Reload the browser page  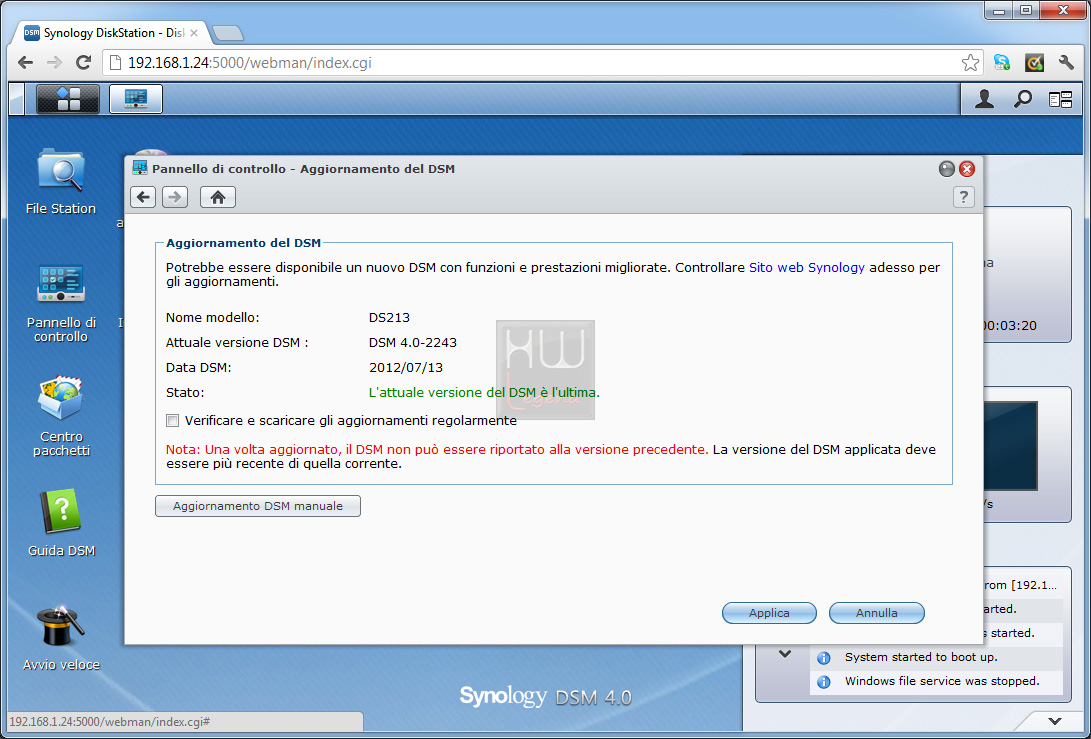pos(83,63)
